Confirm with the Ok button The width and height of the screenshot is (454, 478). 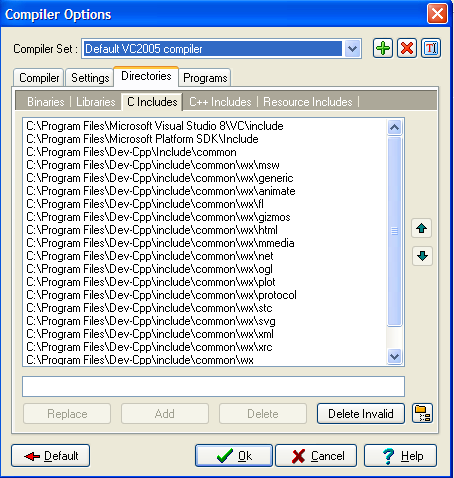pos(234,456)
